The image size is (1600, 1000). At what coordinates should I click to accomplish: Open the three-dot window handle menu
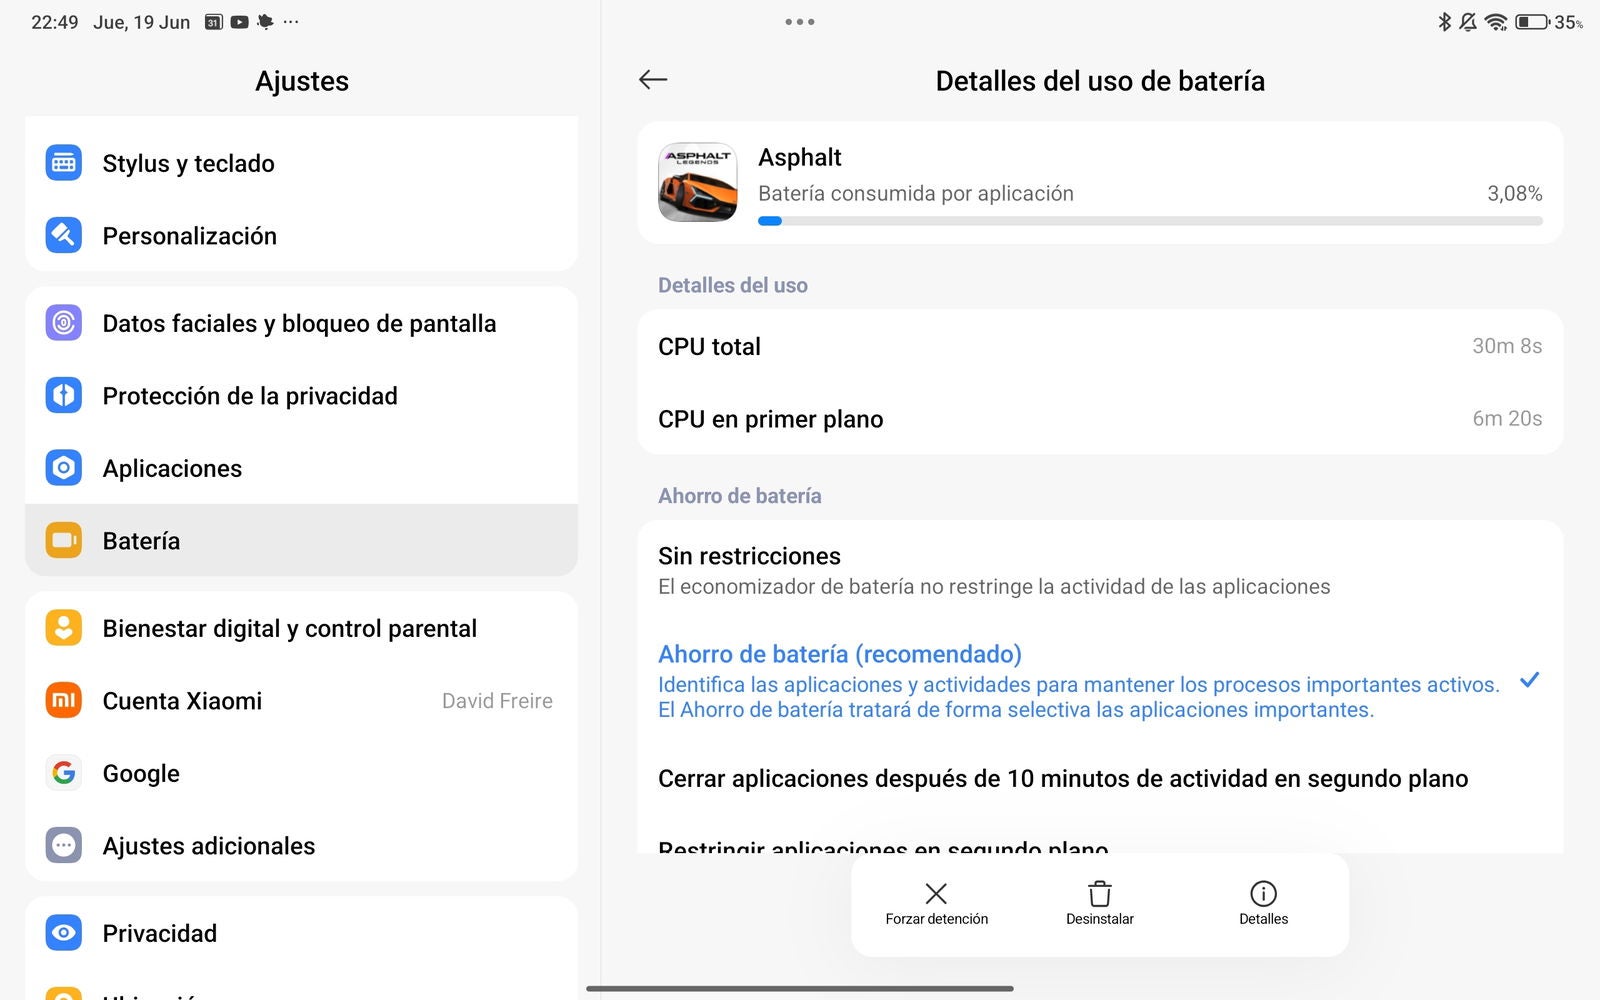point(800,21)
